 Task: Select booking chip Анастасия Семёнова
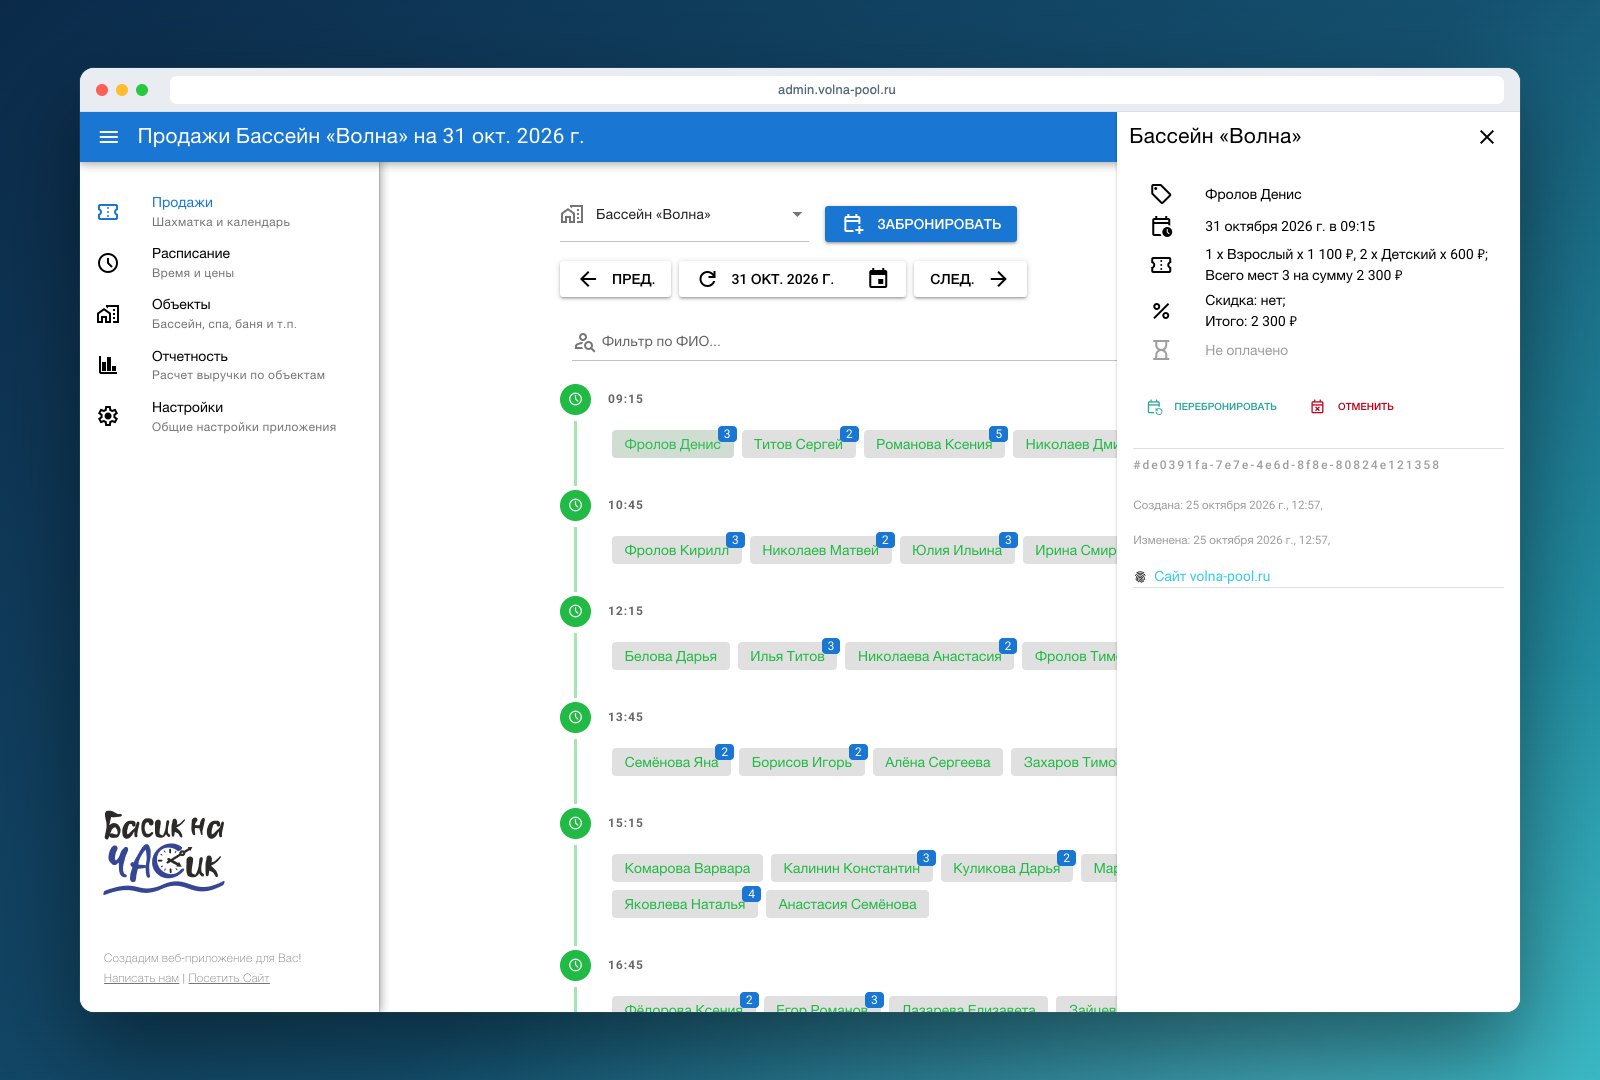(x=847, y=904)
